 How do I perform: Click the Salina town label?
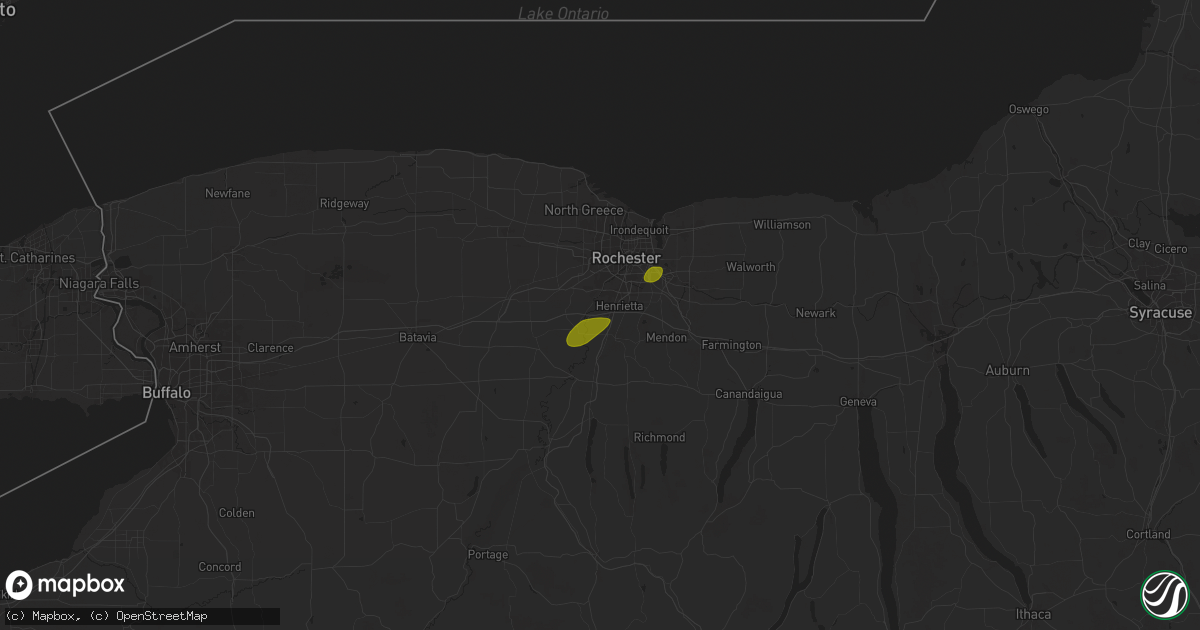tap(1150, 285)
